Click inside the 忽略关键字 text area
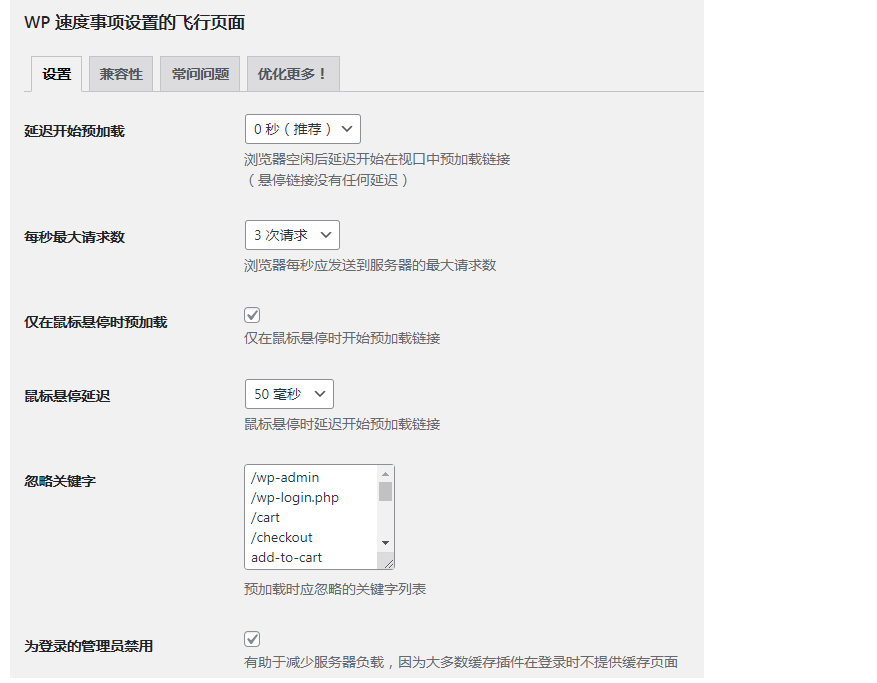Image resolution: width=877 pixels, height=683 pixels. pyautogui.click(x=310, y=517)
